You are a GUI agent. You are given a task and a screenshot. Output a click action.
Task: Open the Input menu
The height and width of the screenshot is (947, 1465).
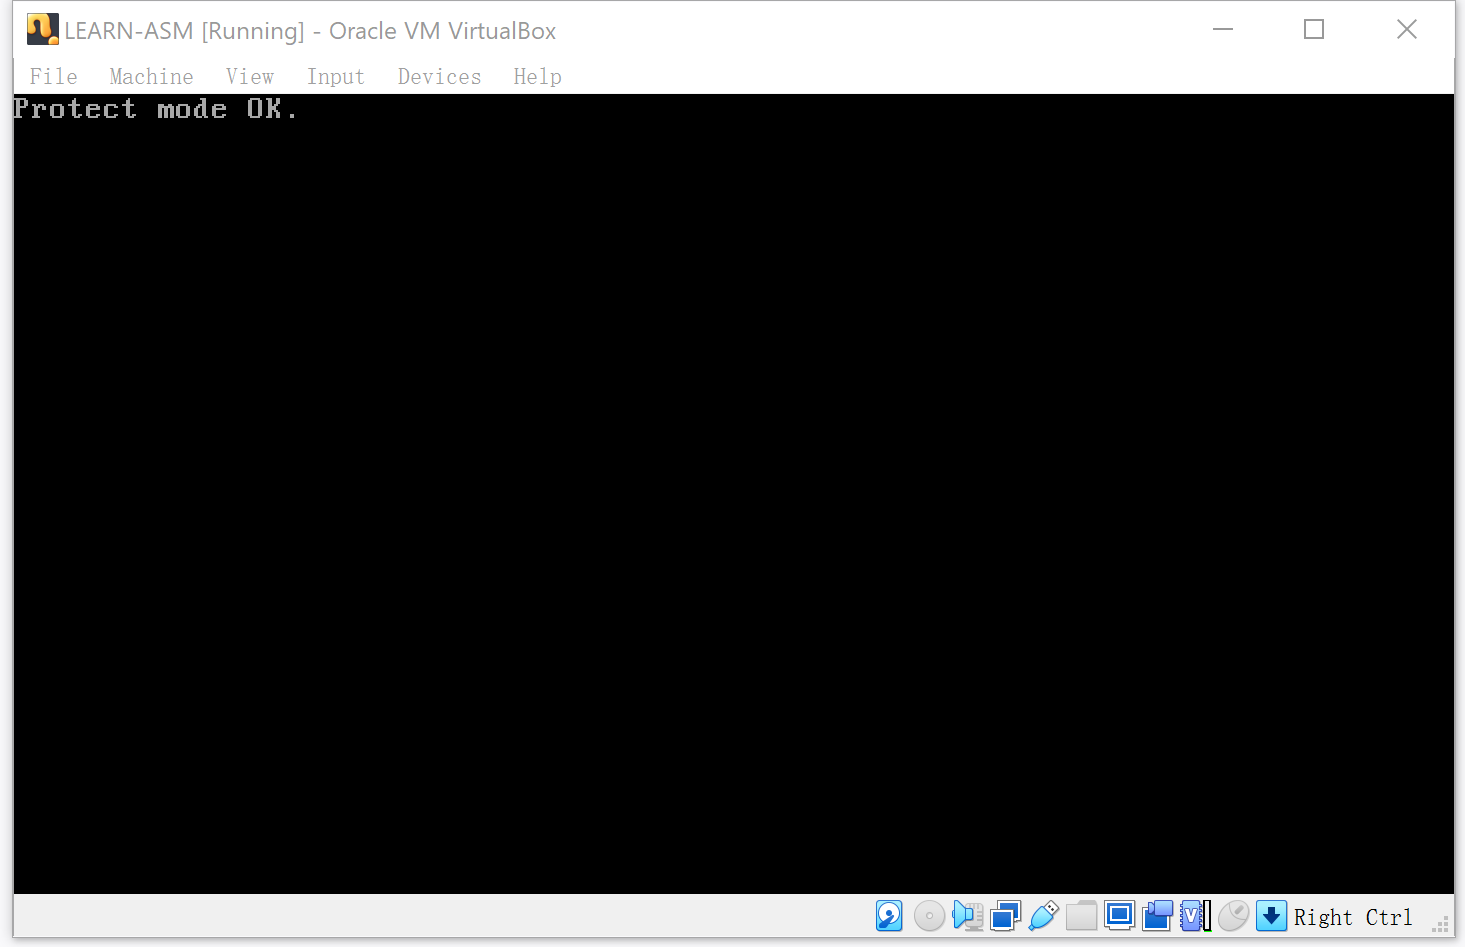click(x=335, y=77)
